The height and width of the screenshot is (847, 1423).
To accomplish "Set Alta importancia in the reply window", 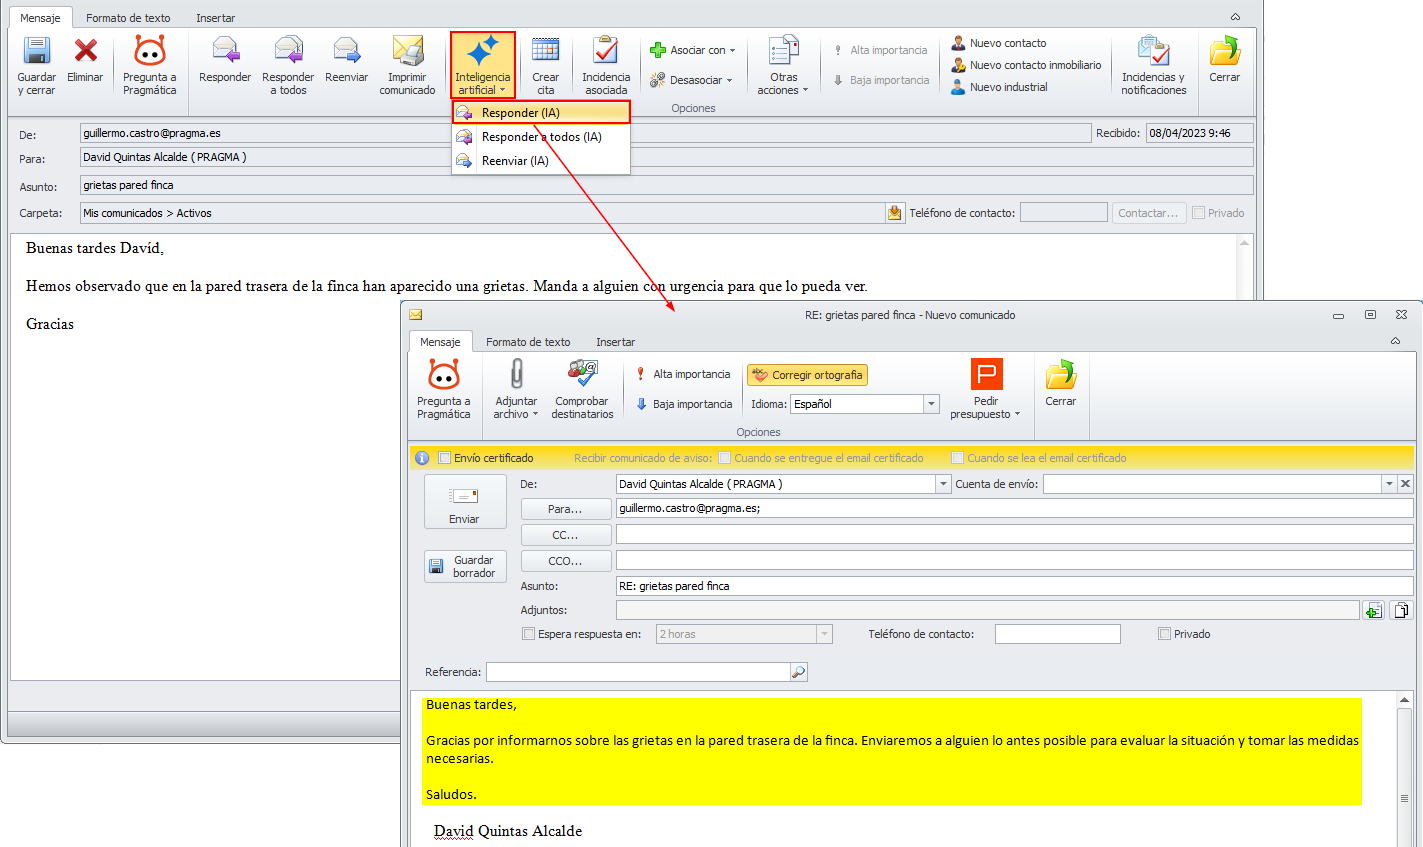I will [x=683, y=374].
